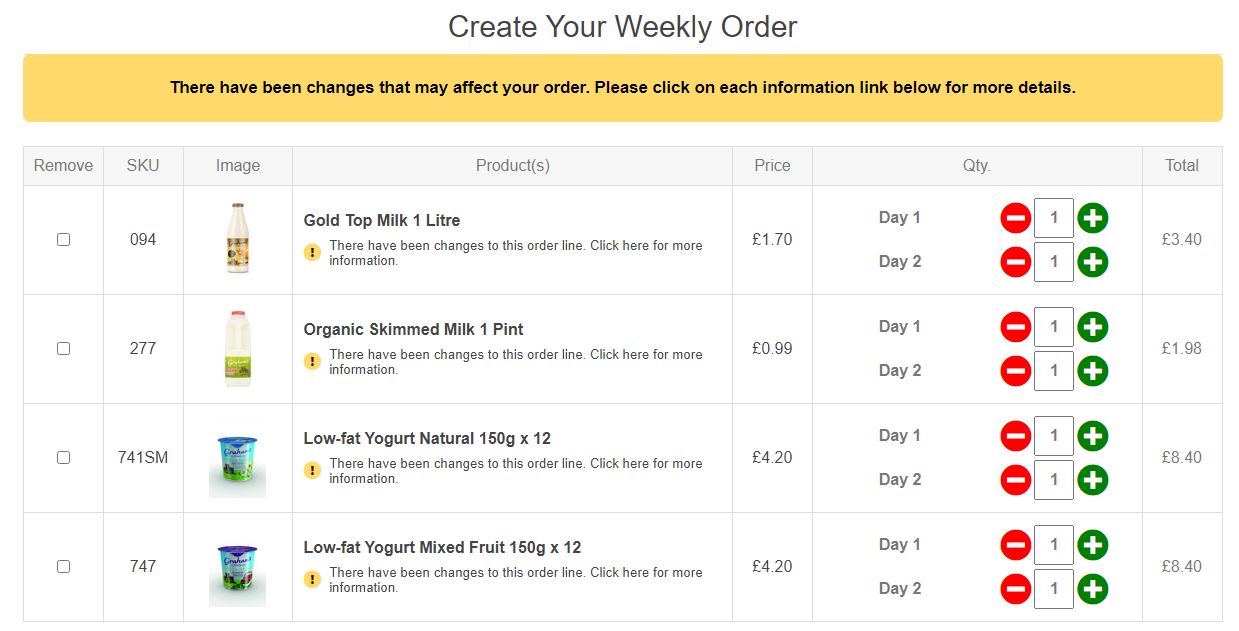This screenshot has height=631, width=1239.
Task: Check Remove box for SKU 747
Action: [x=64, y=567]
